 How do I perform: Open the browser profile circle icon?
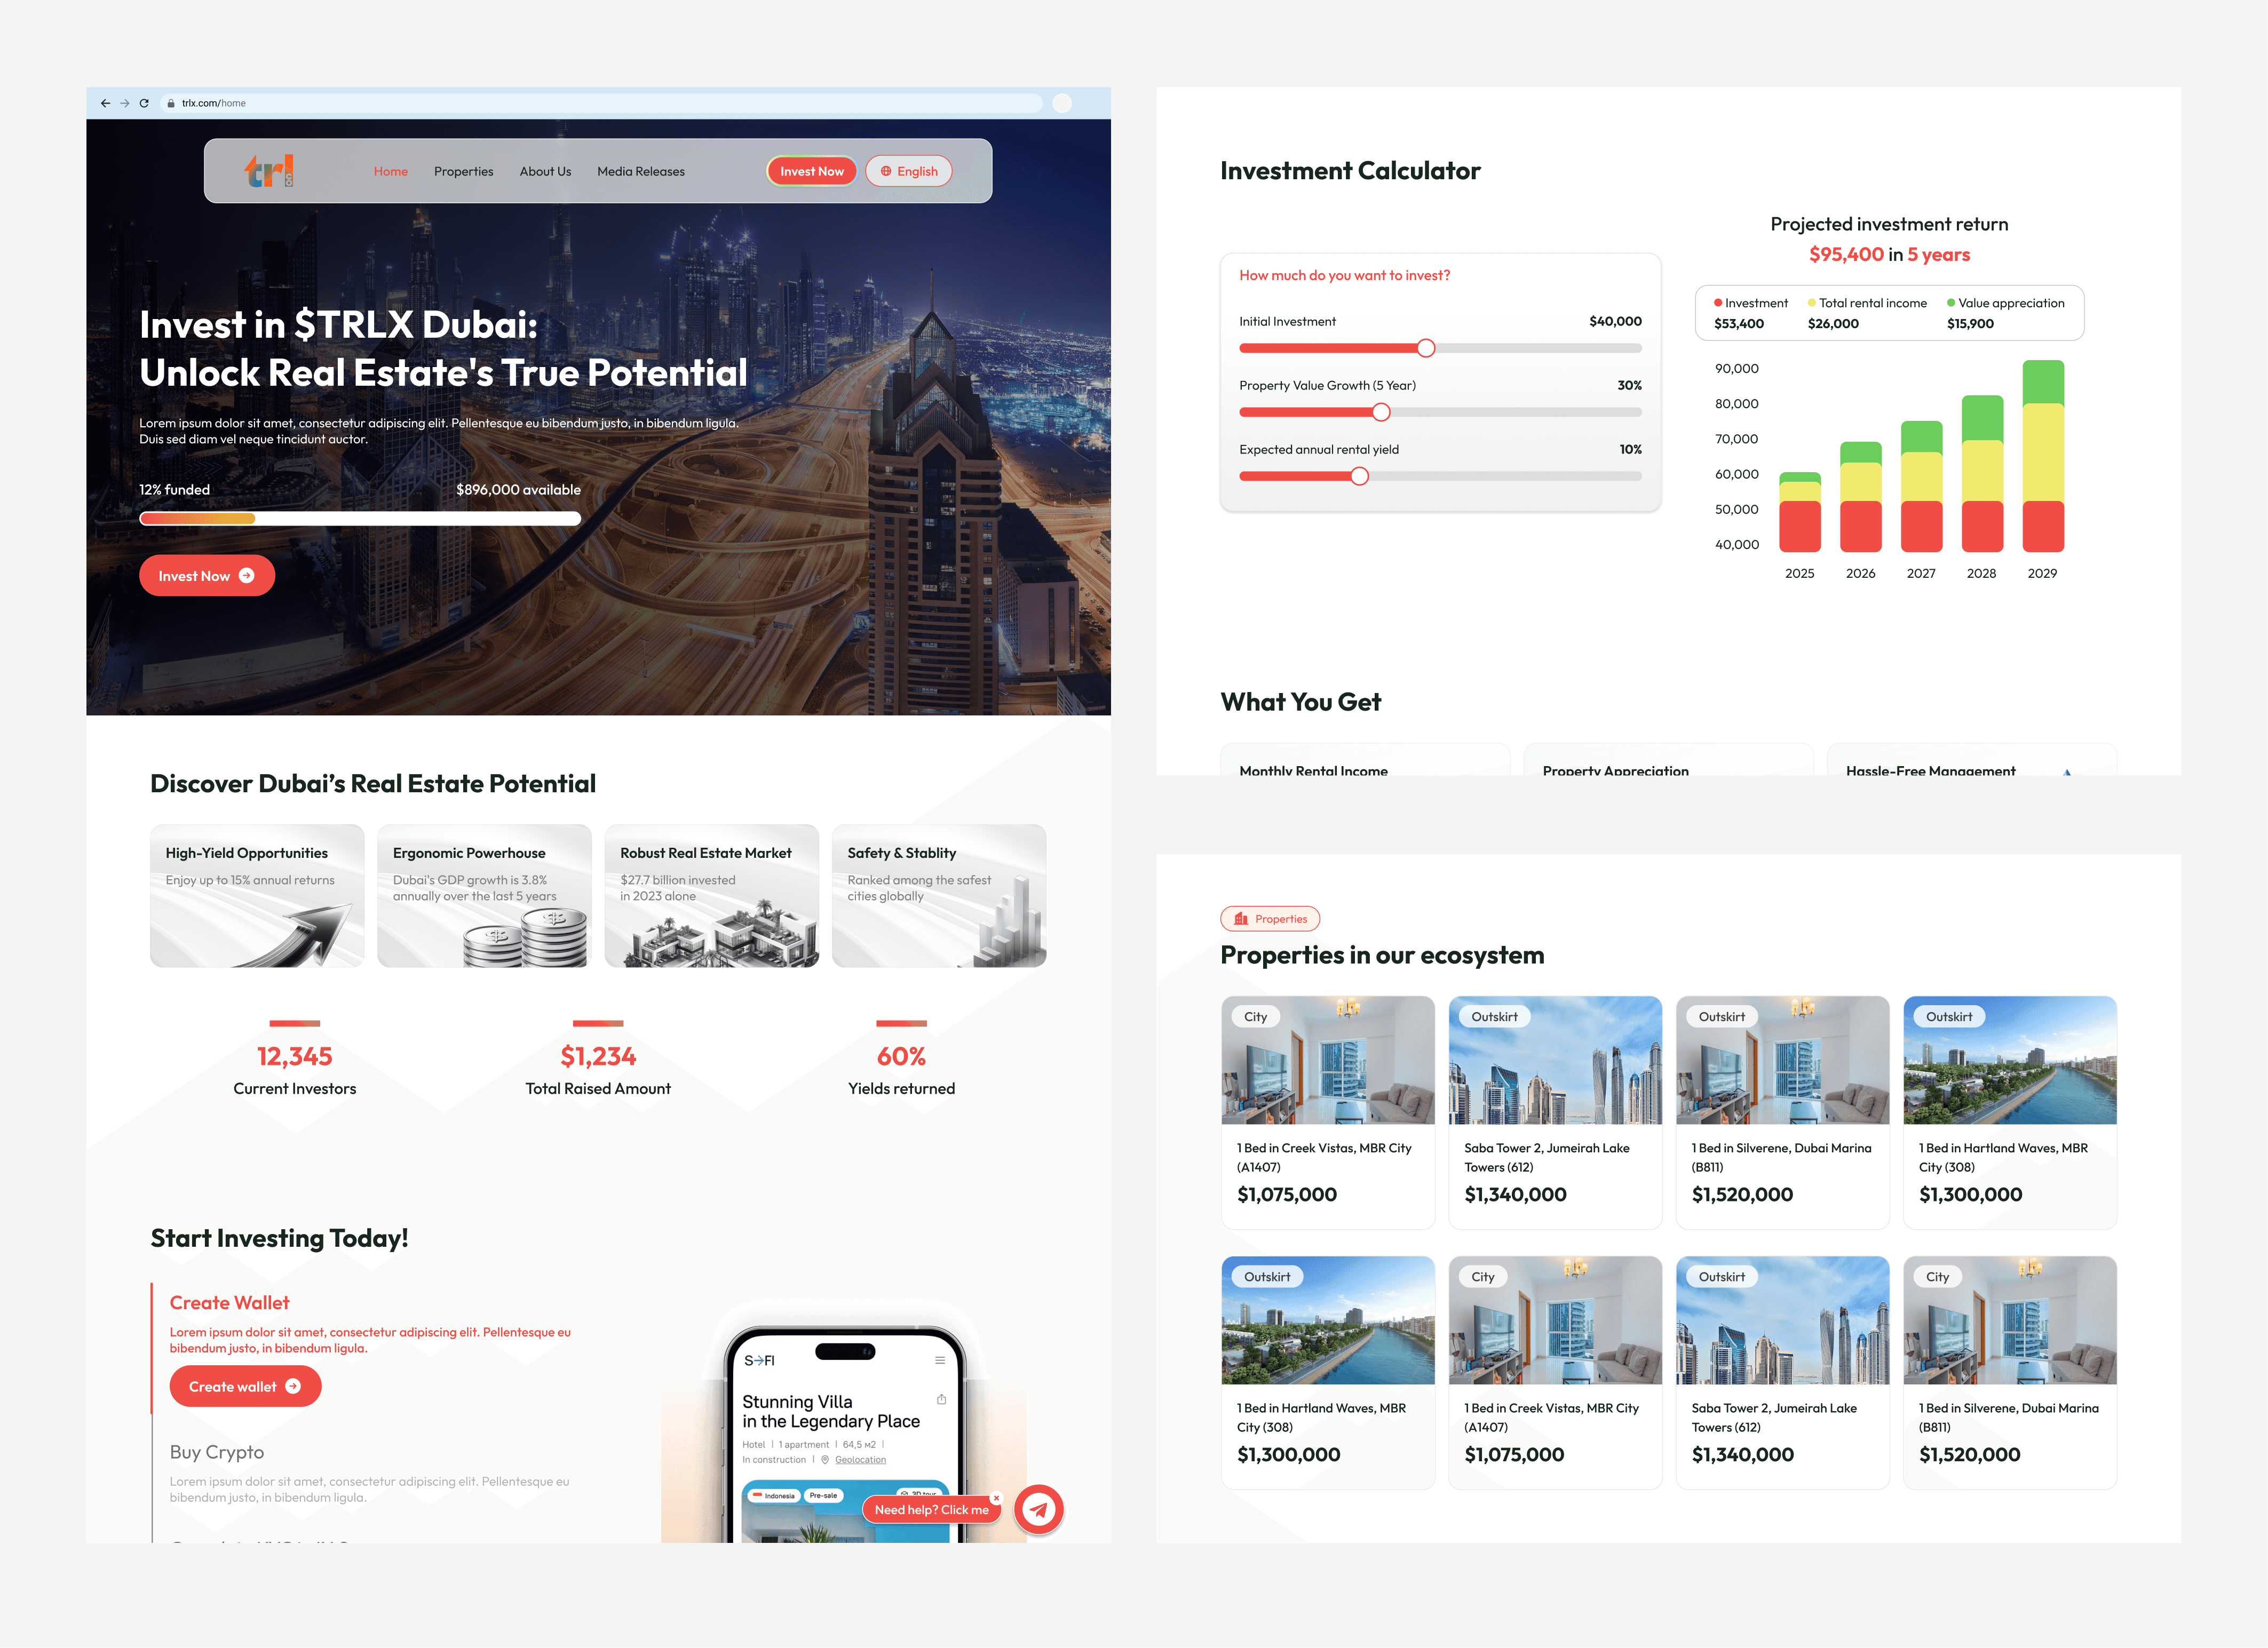click(x=1062, y=103)
